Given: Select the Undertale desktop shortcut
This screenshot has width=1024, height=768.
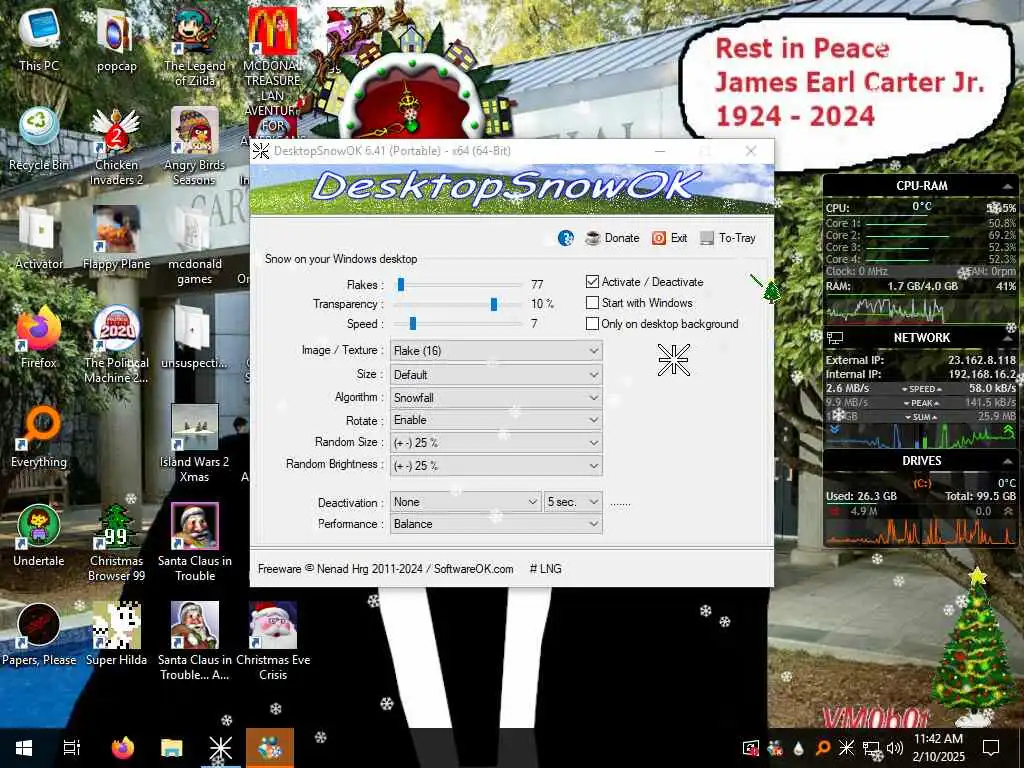Looking at the screenshot, I should [39, 536].
